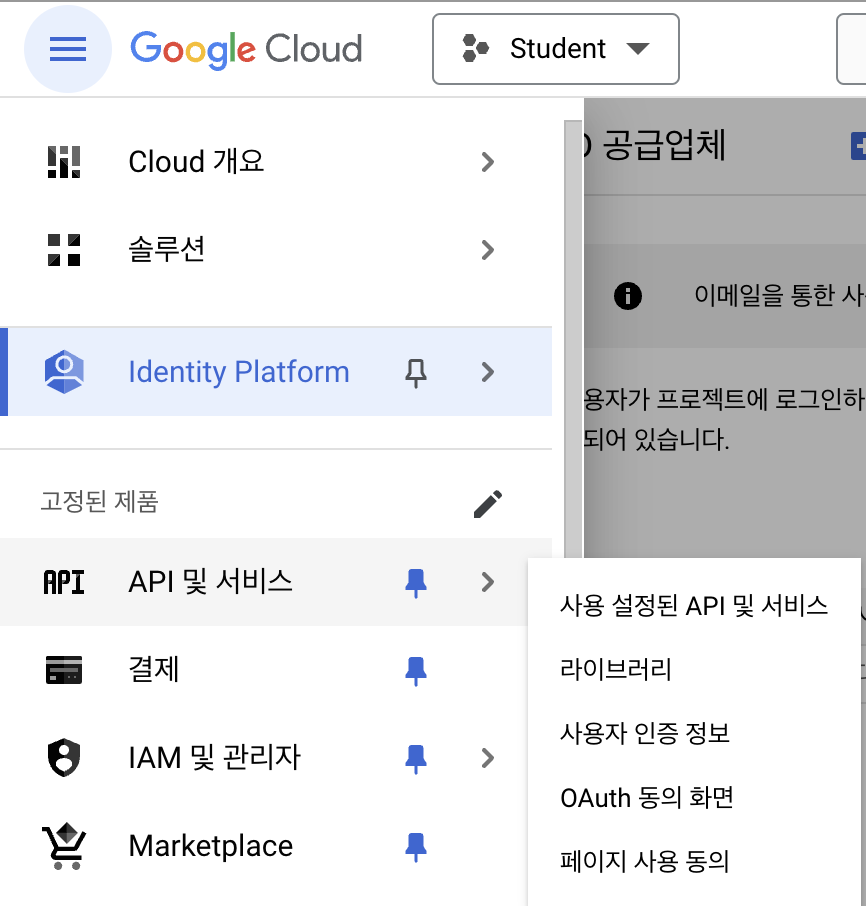Click the Google Cloud logo
The width and height of the screenshot is (866, 906).
tap(246, 49)
